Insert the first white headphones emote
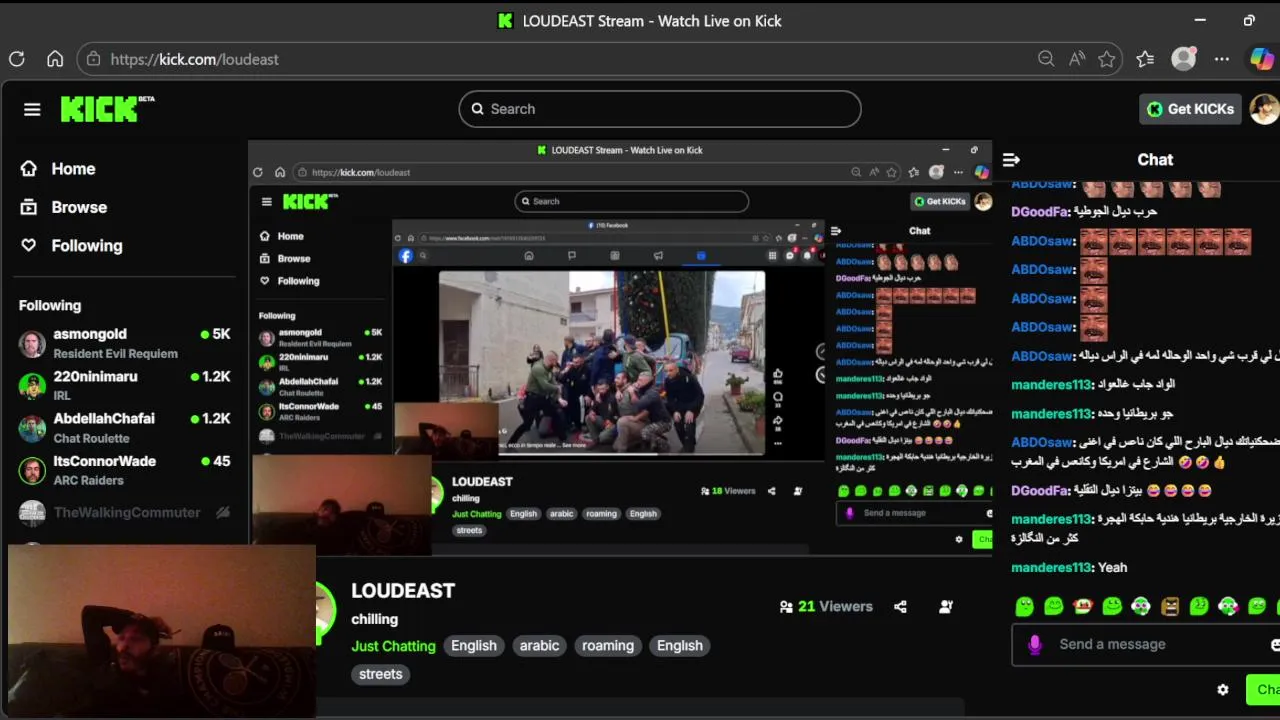This screenshot has width=1280, height=720. pyautogui.click(x=1141, y=606)
